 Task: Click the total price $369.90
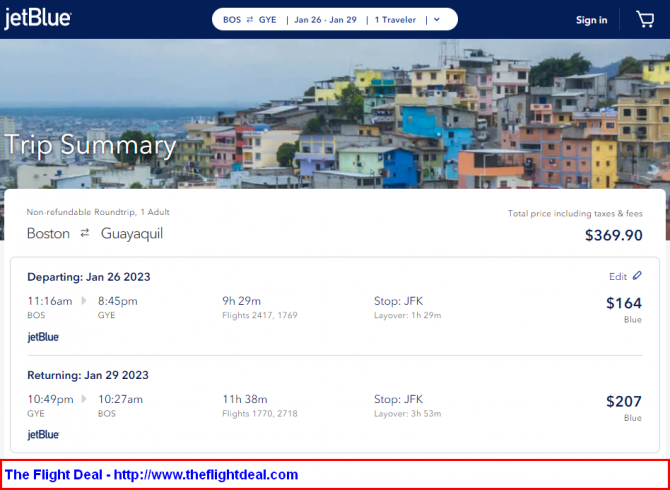click(x=614, y=235)
